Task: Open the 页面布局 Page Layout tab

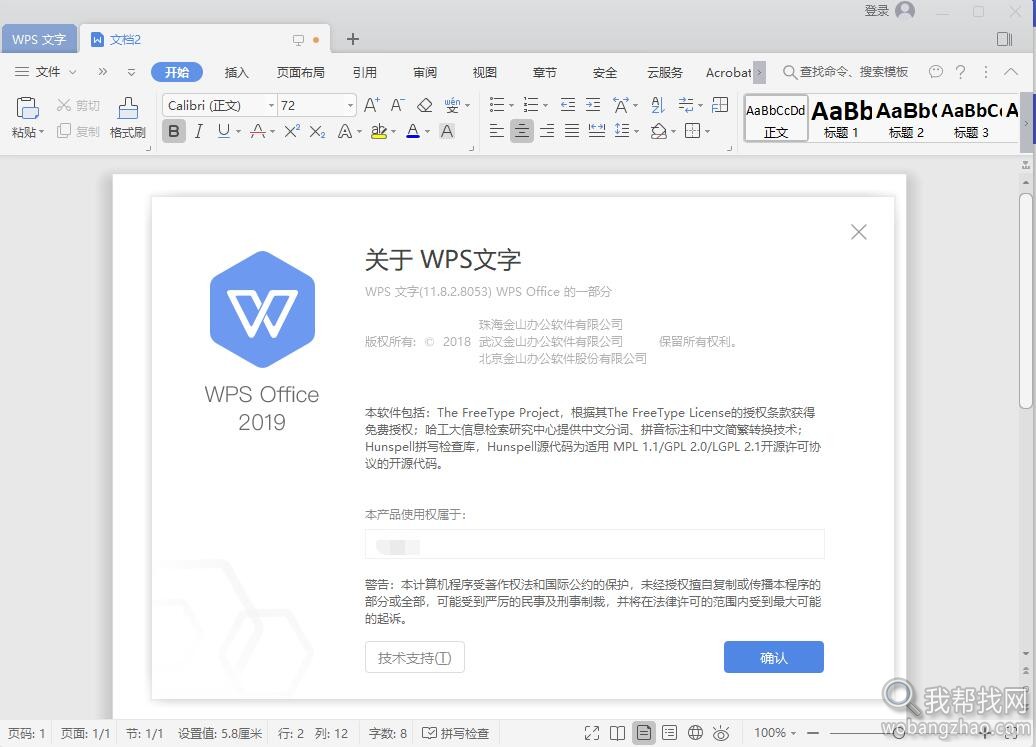Action: coord(301,72)
